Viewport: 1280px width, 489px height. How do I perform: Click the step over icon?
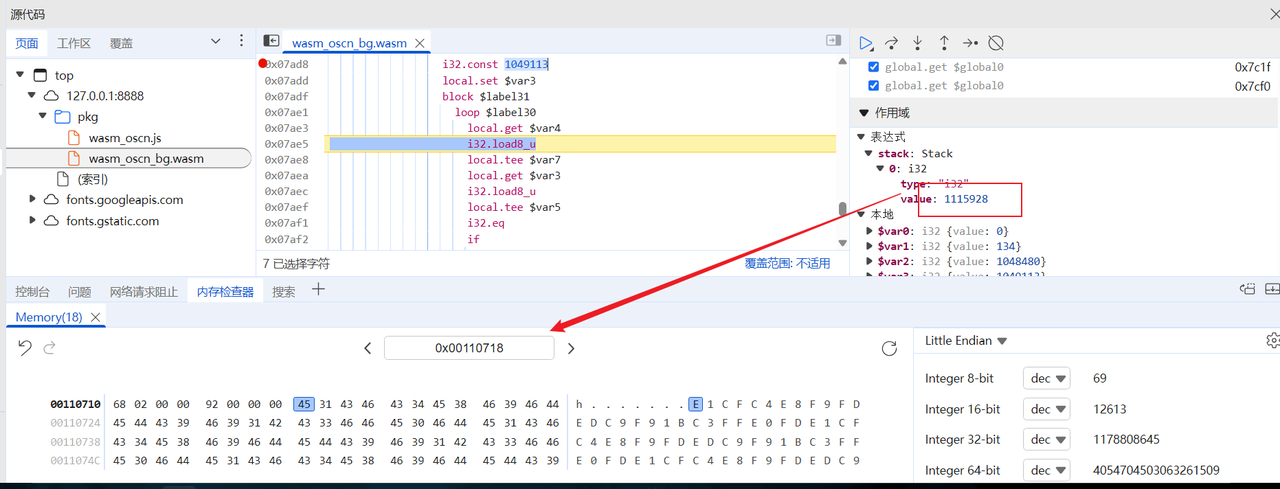click(x=892, y=43)
